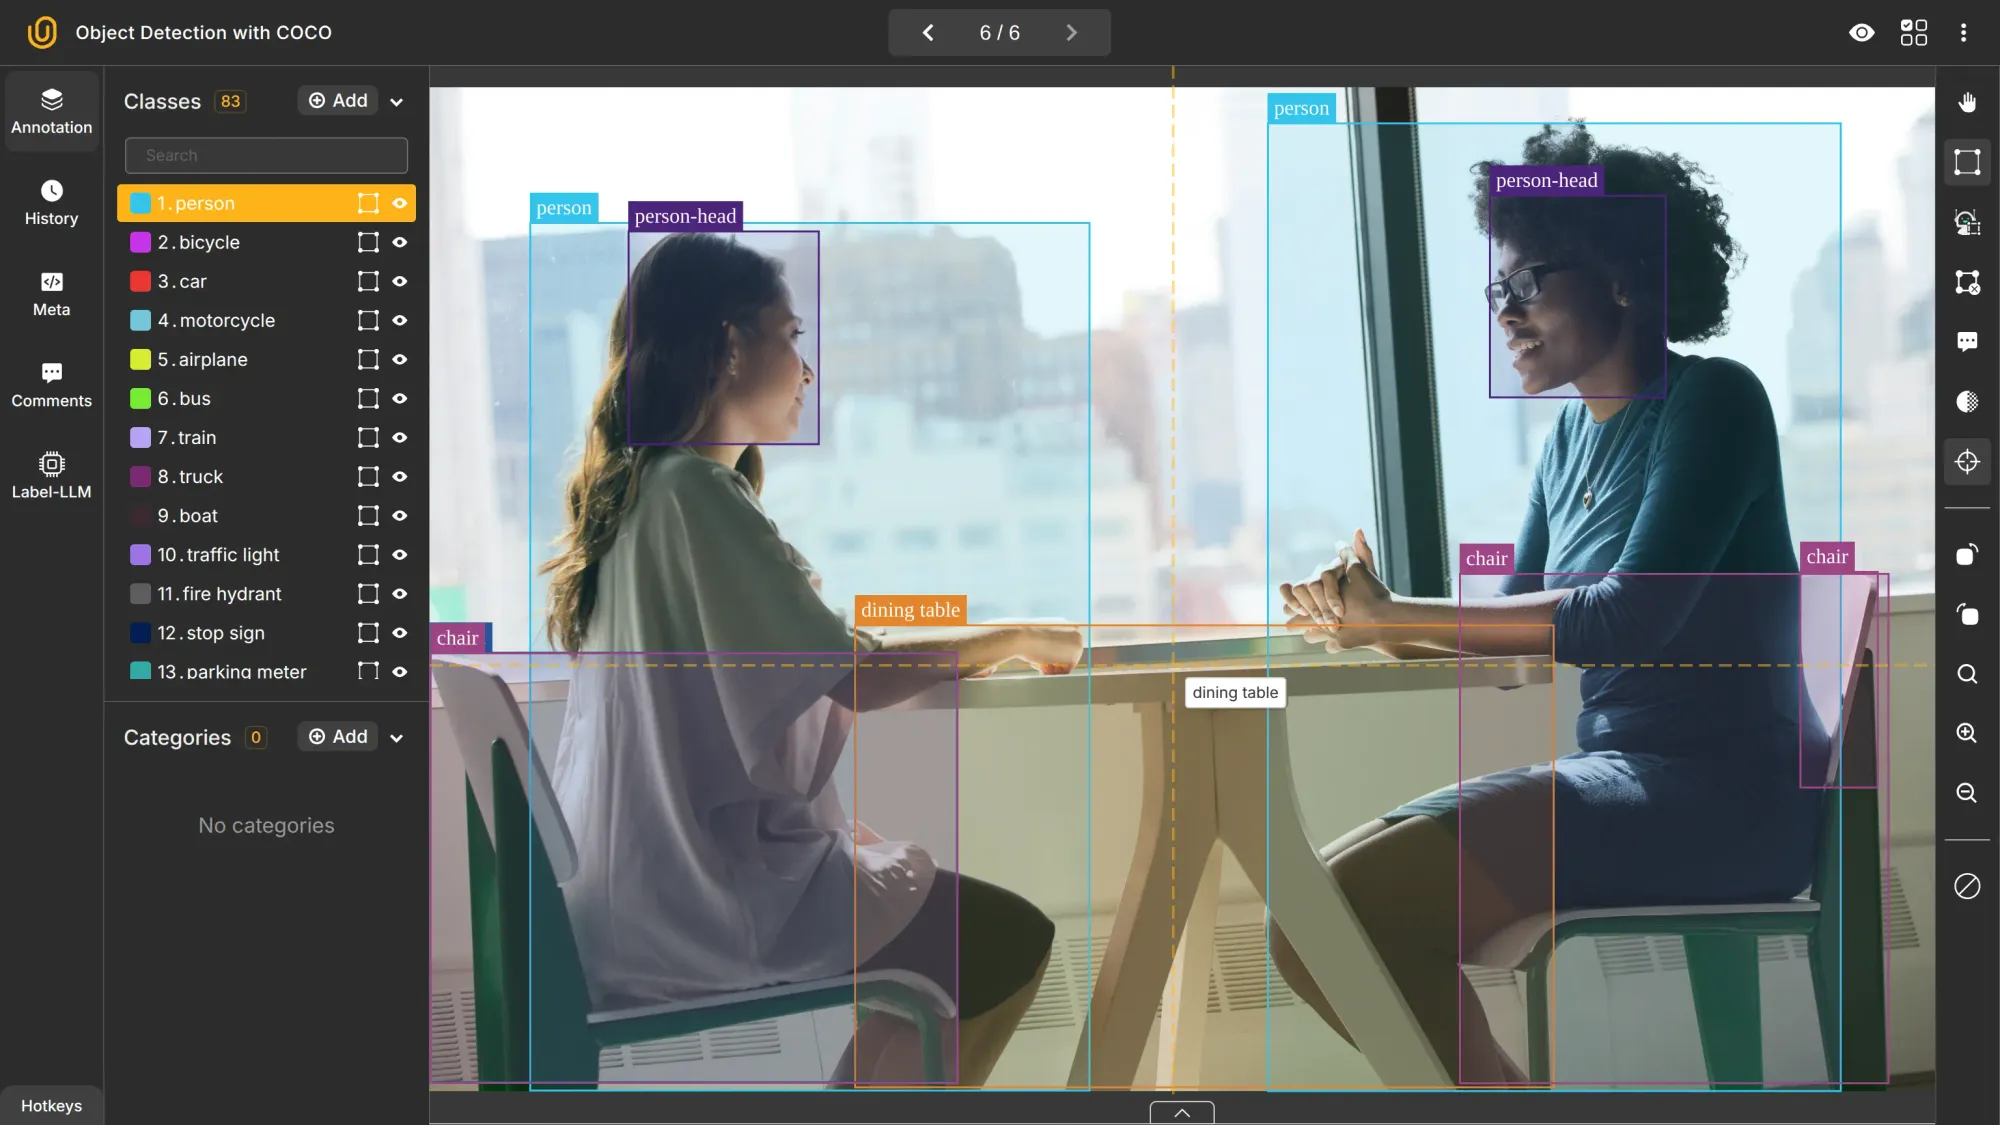Viewport: 2000px width, 1125px height.
Task: Select the search/filter icon on right toolbar
Action: click(x=1970, y=673)
